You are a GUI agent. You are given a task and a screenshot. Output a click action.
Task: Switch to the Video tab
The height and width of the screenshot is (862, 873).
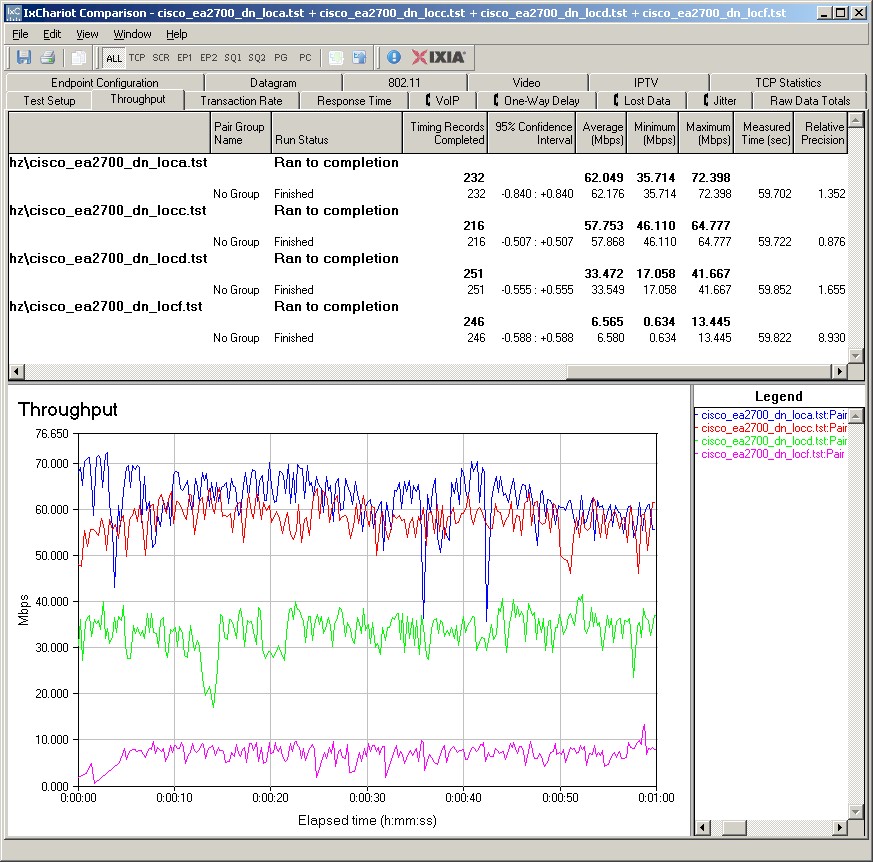click(x=527, y=82)
